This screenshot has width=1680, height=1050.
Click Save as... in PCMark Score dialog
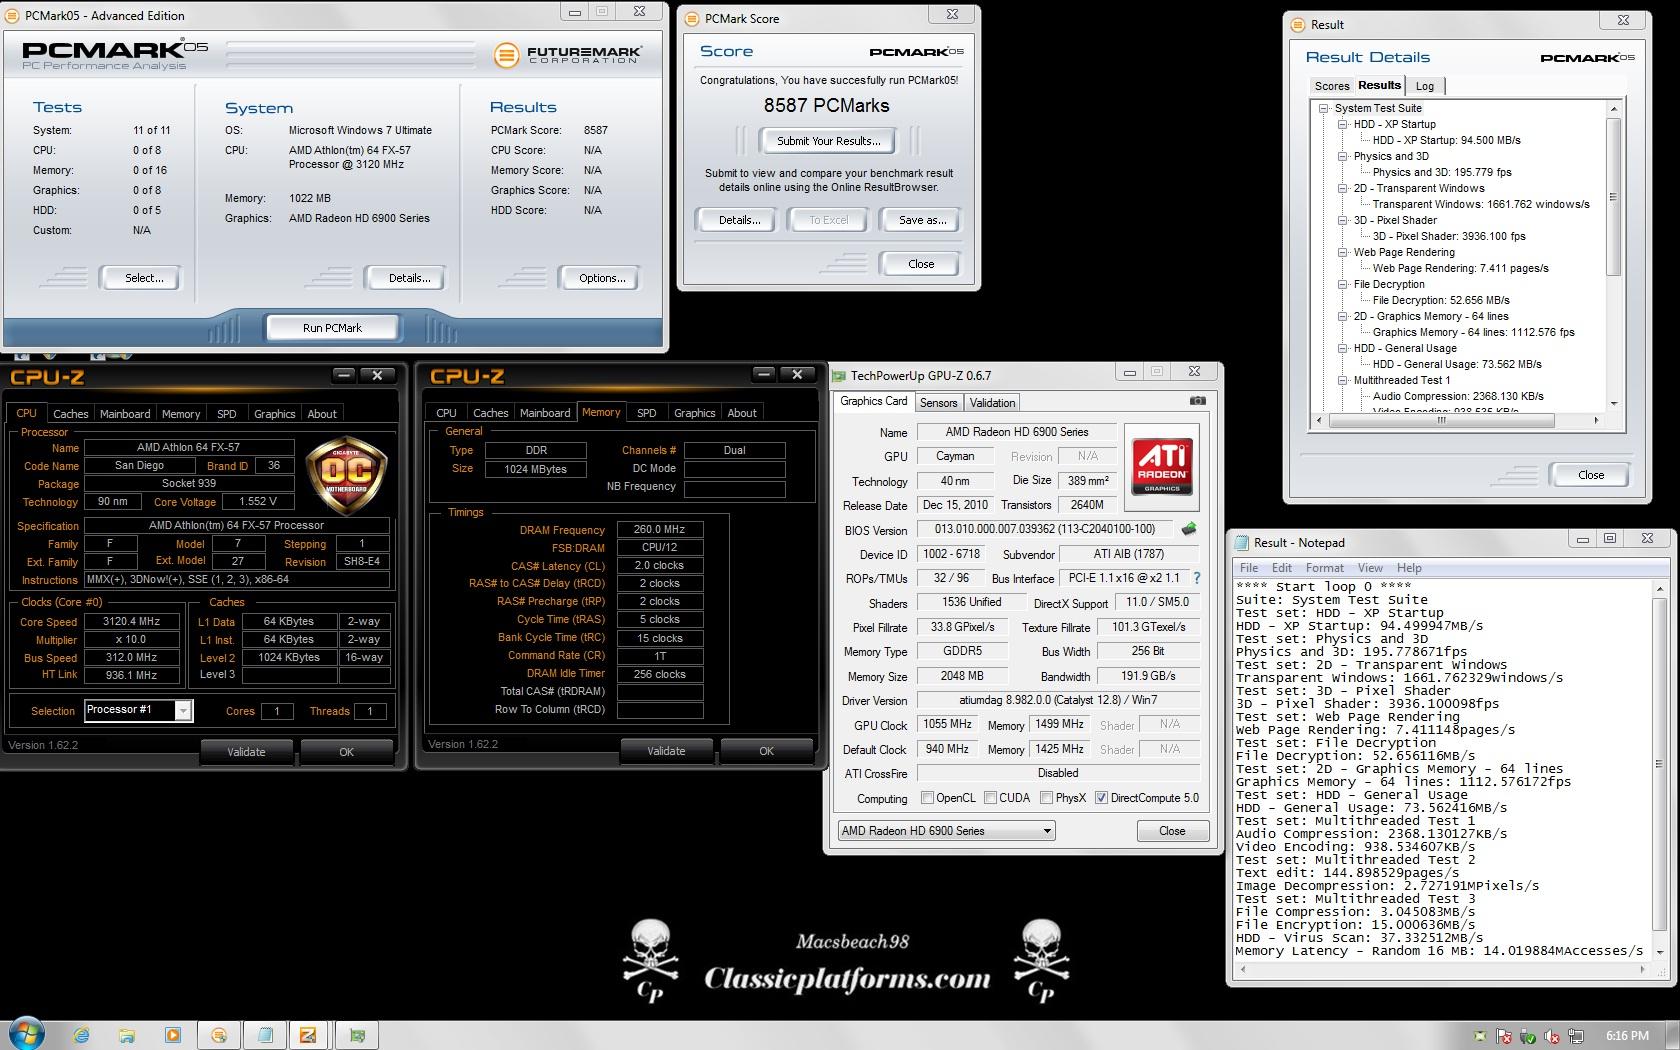pos(922,220)
